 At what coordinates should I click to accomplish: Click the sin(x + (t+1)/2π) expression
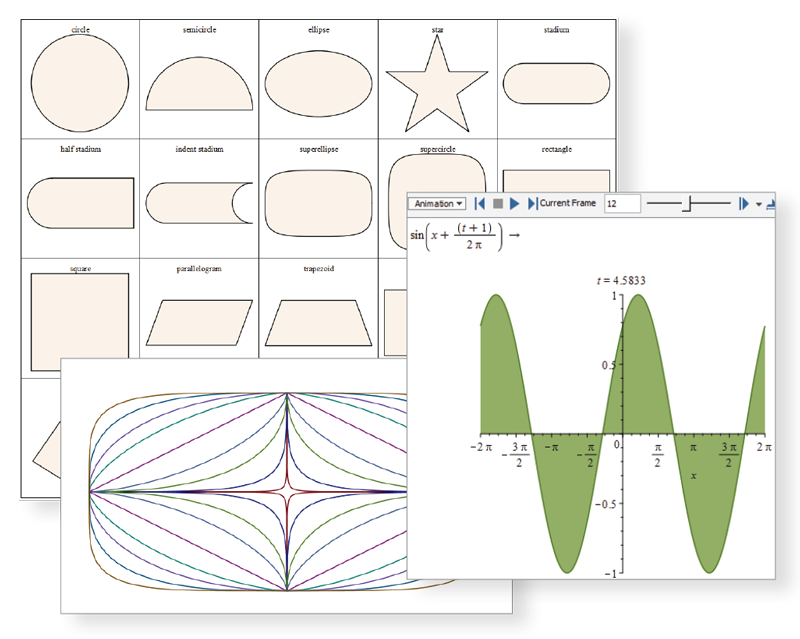[456, 236]
